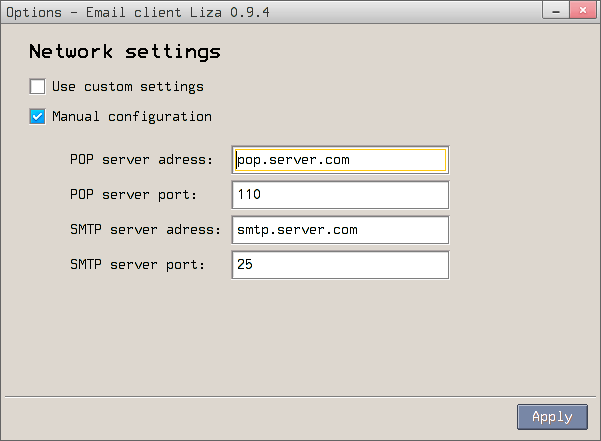The image size is (601, 441).
Task: Select the SMTP server address text box
Action: point(340,230)
